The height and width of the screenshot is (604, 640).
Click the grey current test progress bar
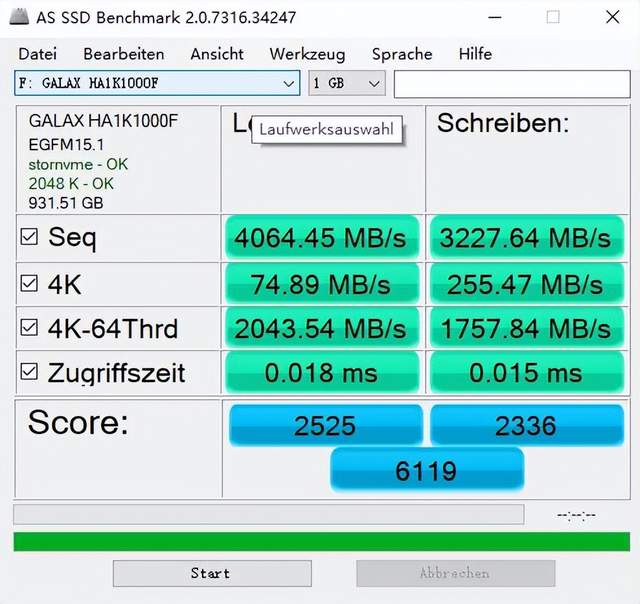pyautogui.click(x=269, y=514)
